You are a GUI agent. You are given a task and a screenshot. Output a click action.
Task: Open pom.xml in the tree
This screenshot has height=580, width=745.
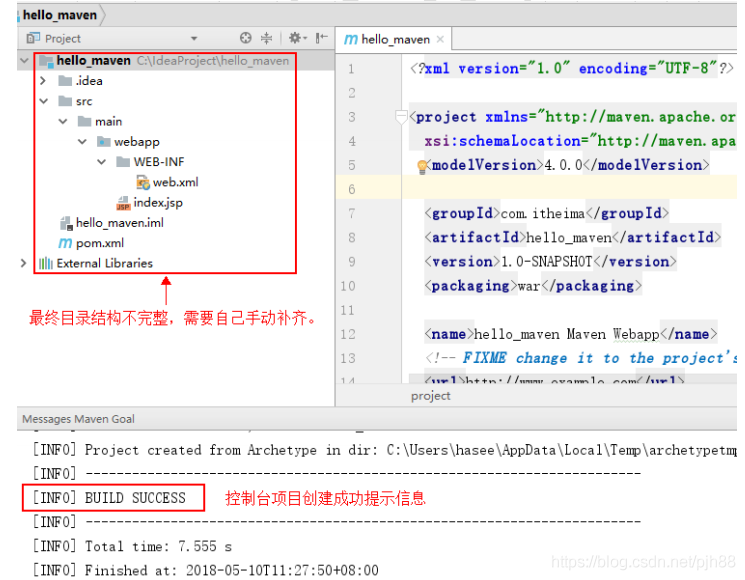click(100, 243)
